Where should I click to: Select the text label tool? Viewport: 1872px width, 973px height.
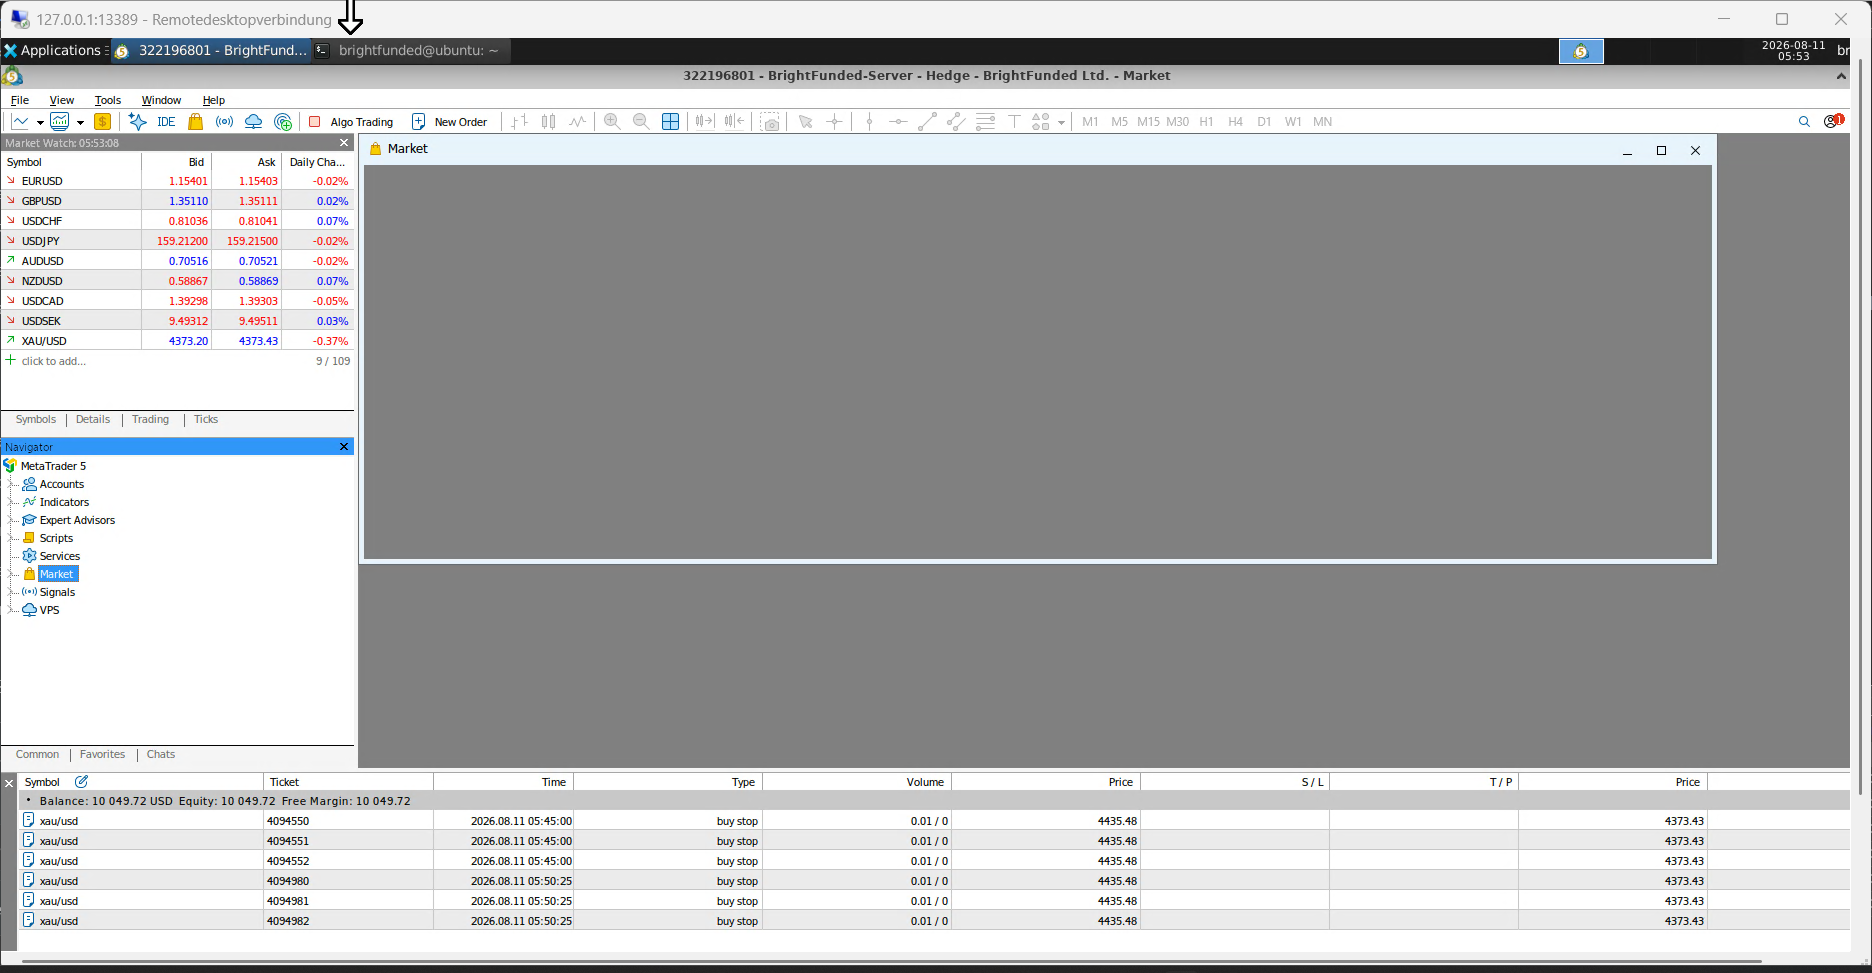1014,122
